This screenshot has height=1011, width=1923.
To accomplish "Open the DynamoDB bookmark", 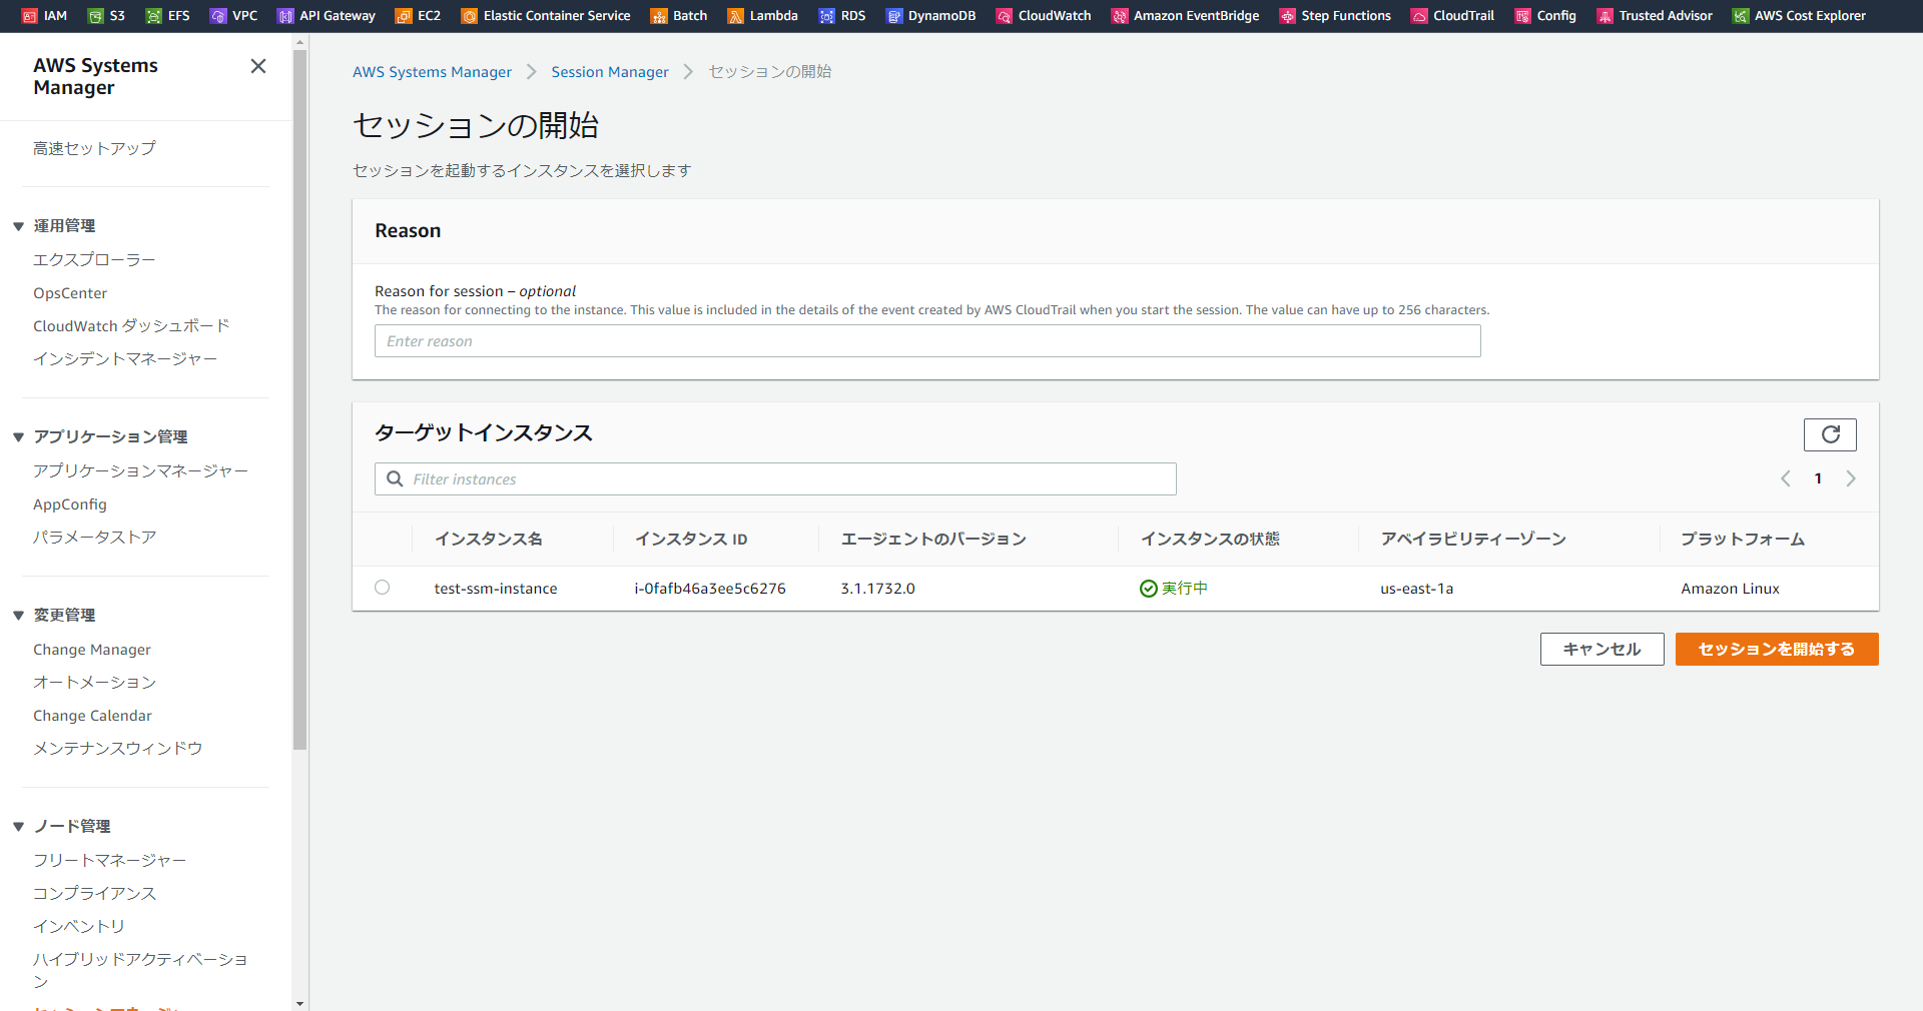I will point(930,15).
